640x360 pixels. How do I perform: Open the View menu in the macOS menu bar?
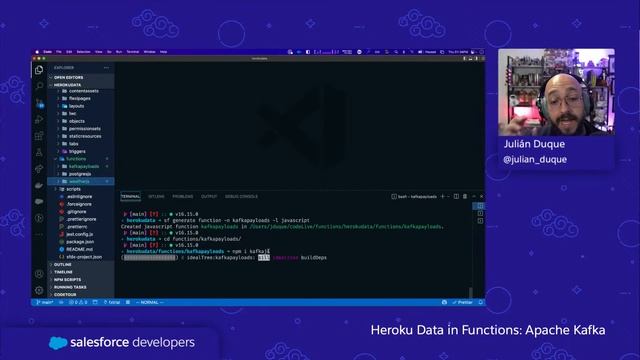[99, 52]
